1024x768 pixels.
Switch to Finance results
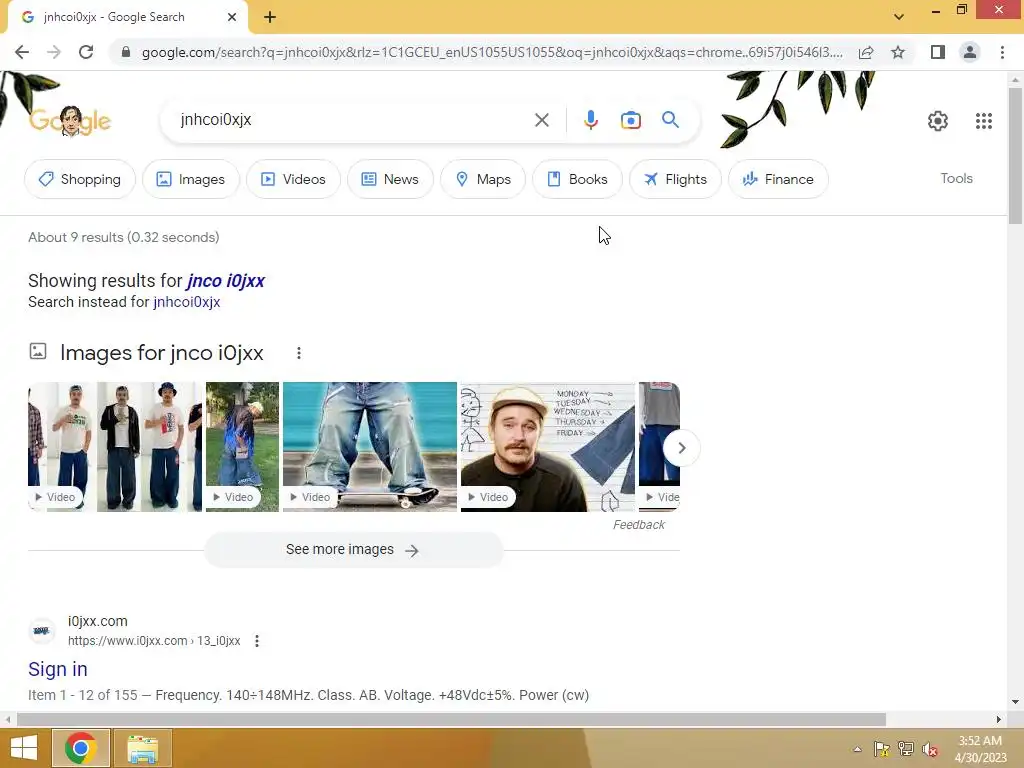pyautogui.click(x=778, y=179)
